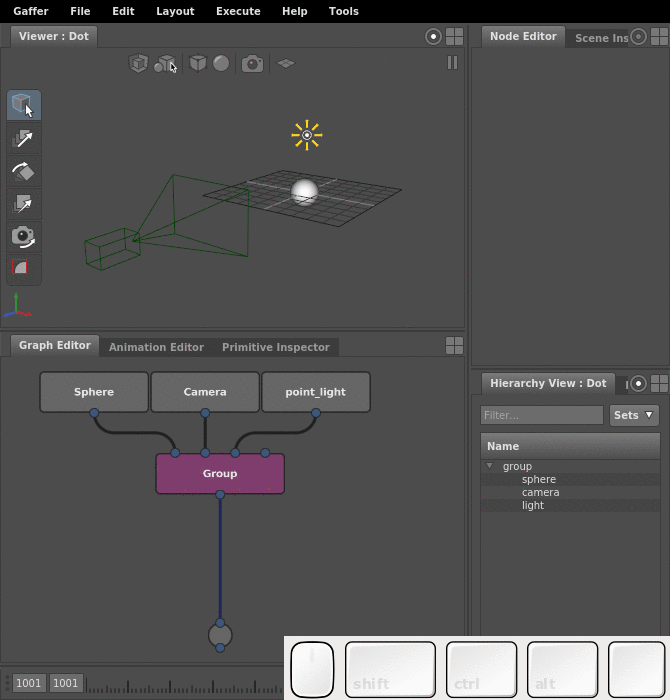Viewport: 670px width, 700px height.
Task: Open the drawing mode cube menu
Action: point(198,63)
